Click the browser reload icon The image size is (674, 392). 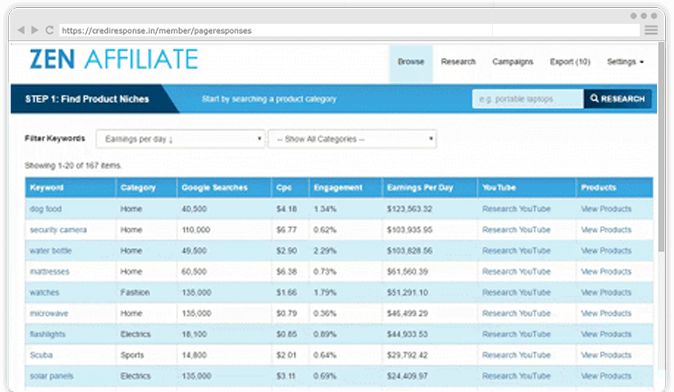tap(49, 30)
